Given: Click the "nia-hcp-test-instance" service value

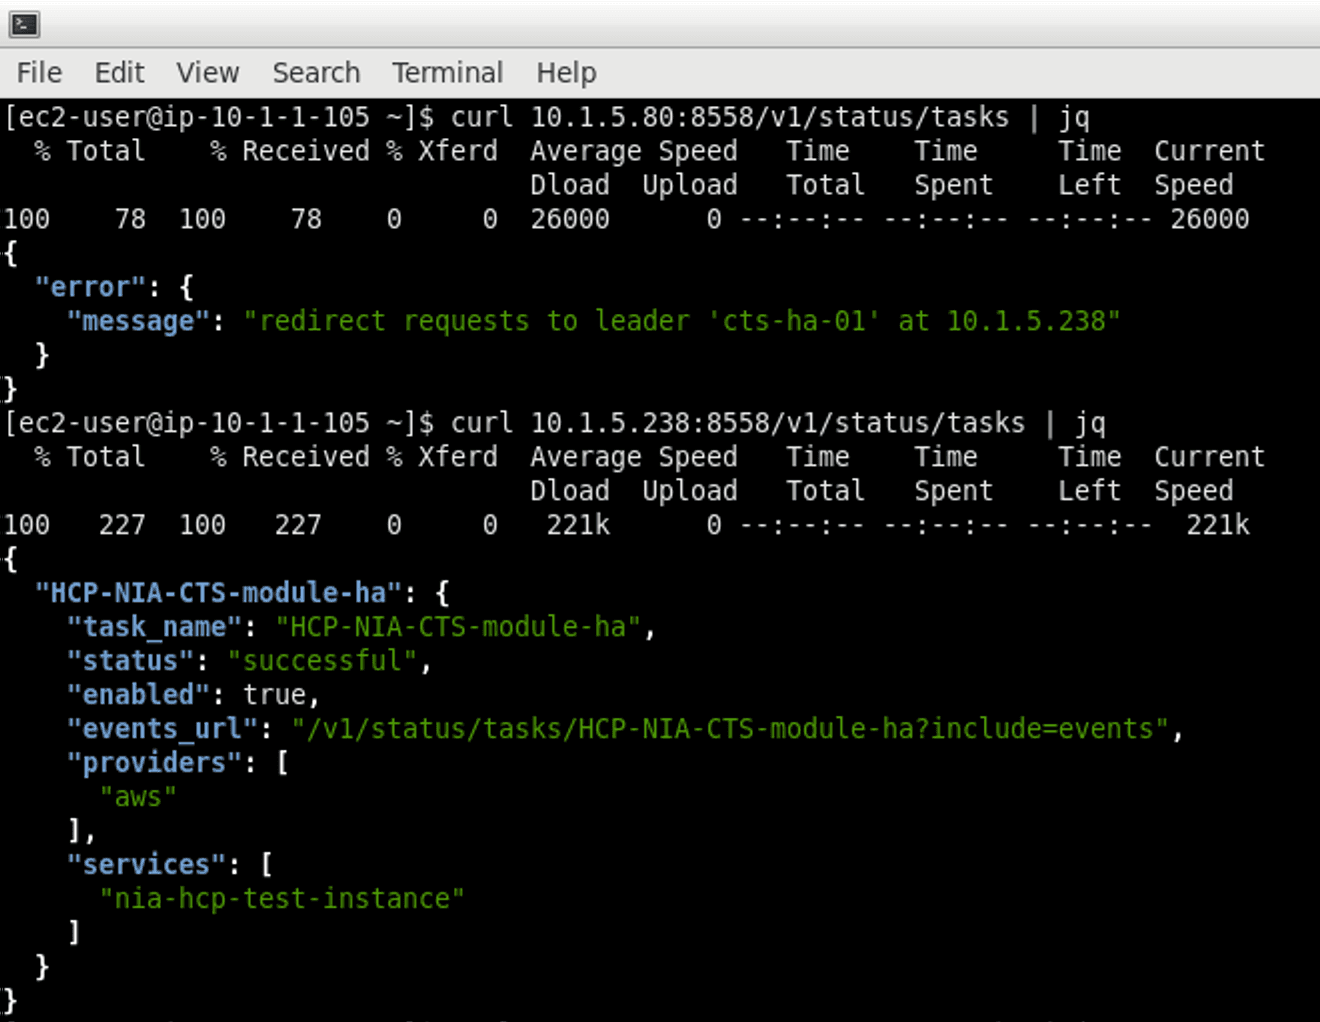Looking at the screenshot, I should [281, 900].
